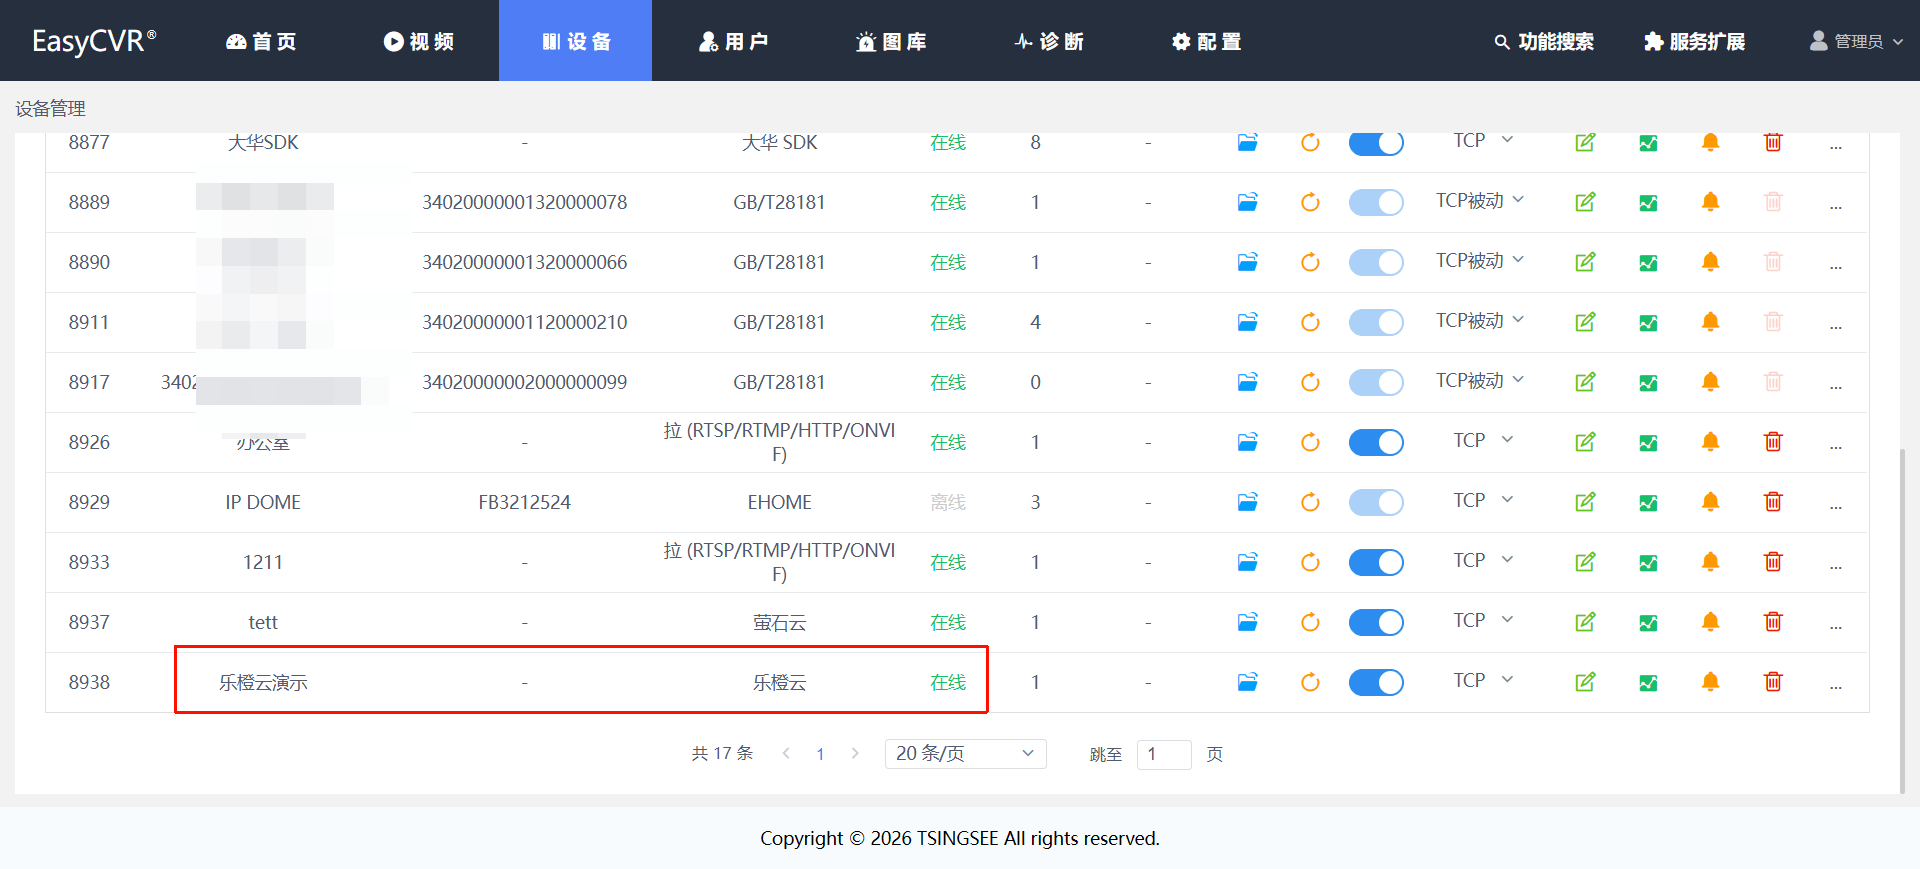Screen dimensions: 1920x869
Task: Toggle the switch in row 8933
Action: point(1376,562)
